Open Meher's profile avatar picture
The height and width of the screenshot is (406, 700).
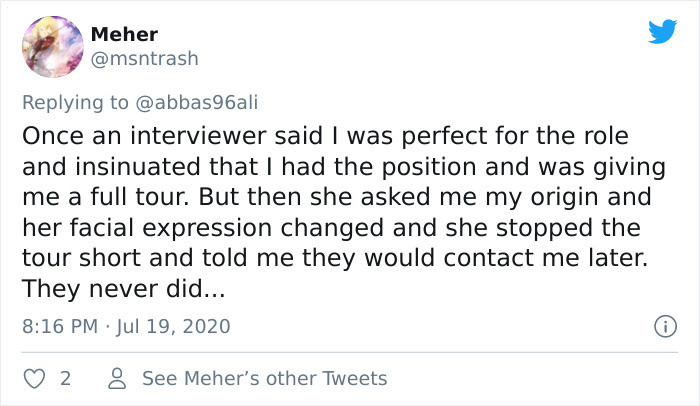tap(50, 46)
